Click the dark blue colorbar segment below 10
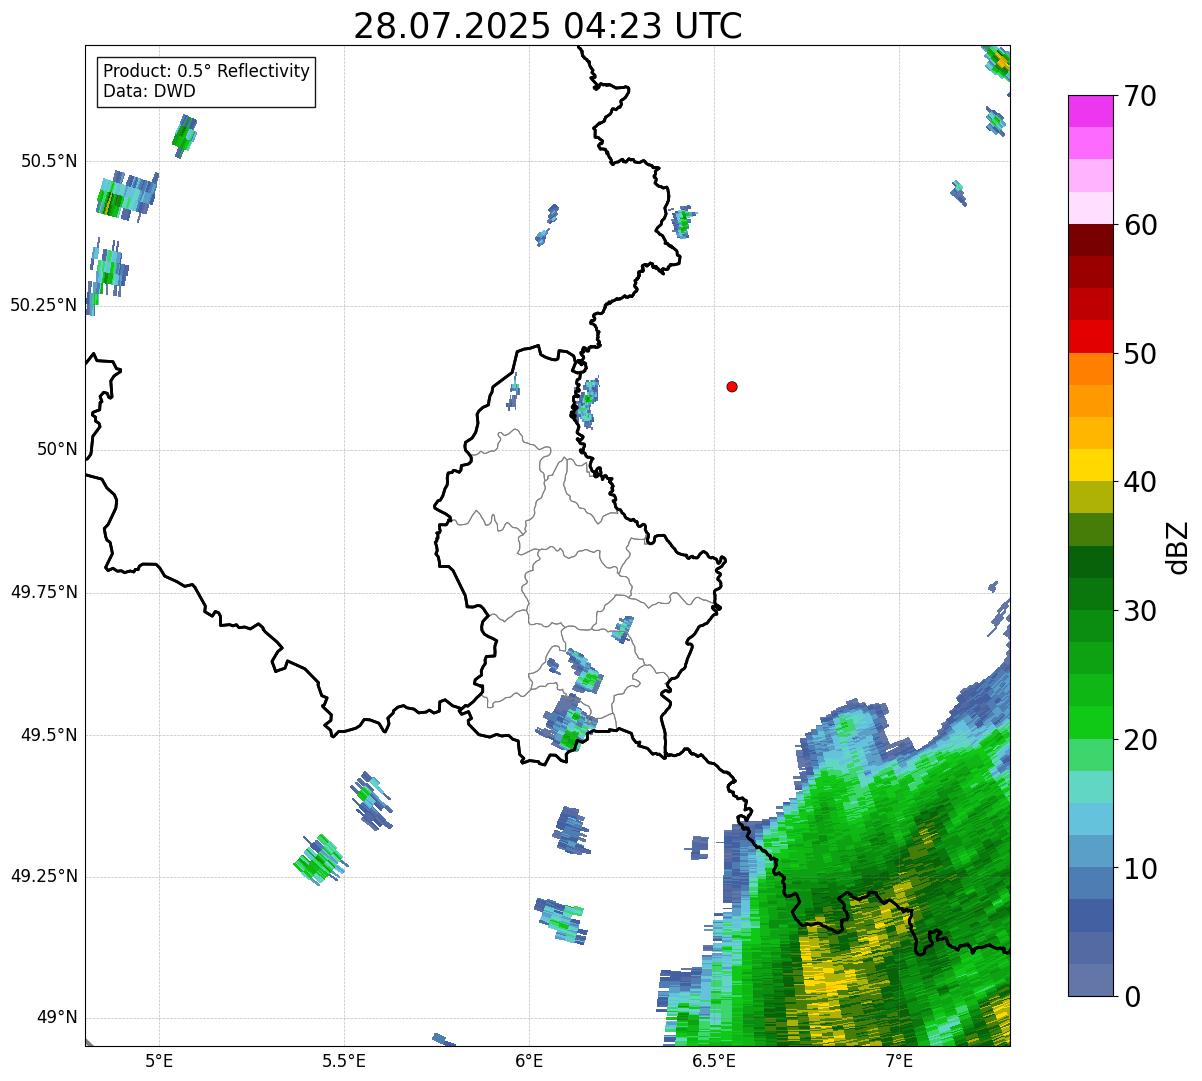 pos(1090,916)
